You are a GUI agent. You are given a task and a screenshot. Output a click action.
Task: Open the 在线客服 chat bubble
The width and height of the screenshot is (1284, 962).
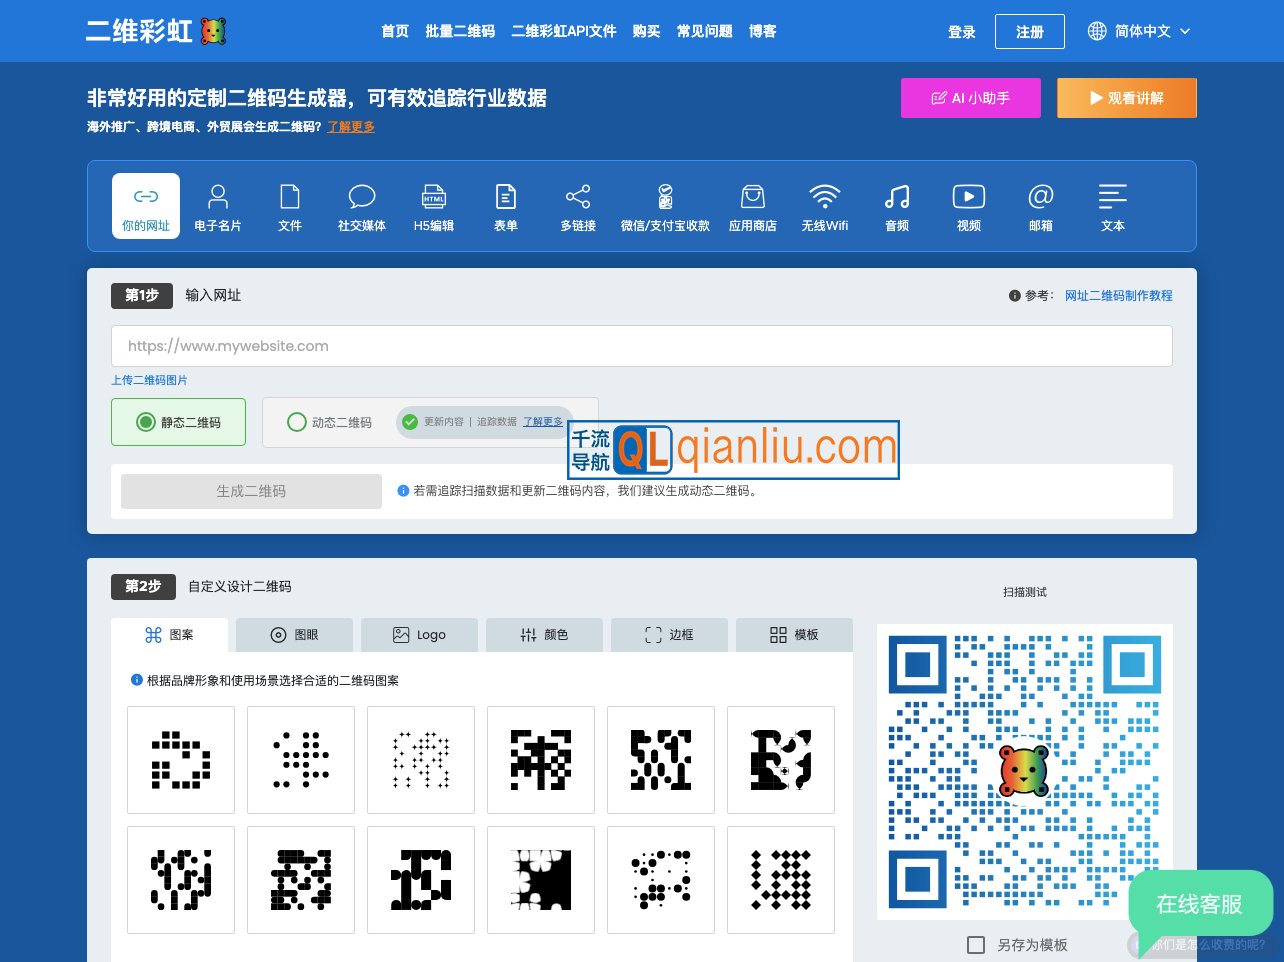click(1200, 905)
